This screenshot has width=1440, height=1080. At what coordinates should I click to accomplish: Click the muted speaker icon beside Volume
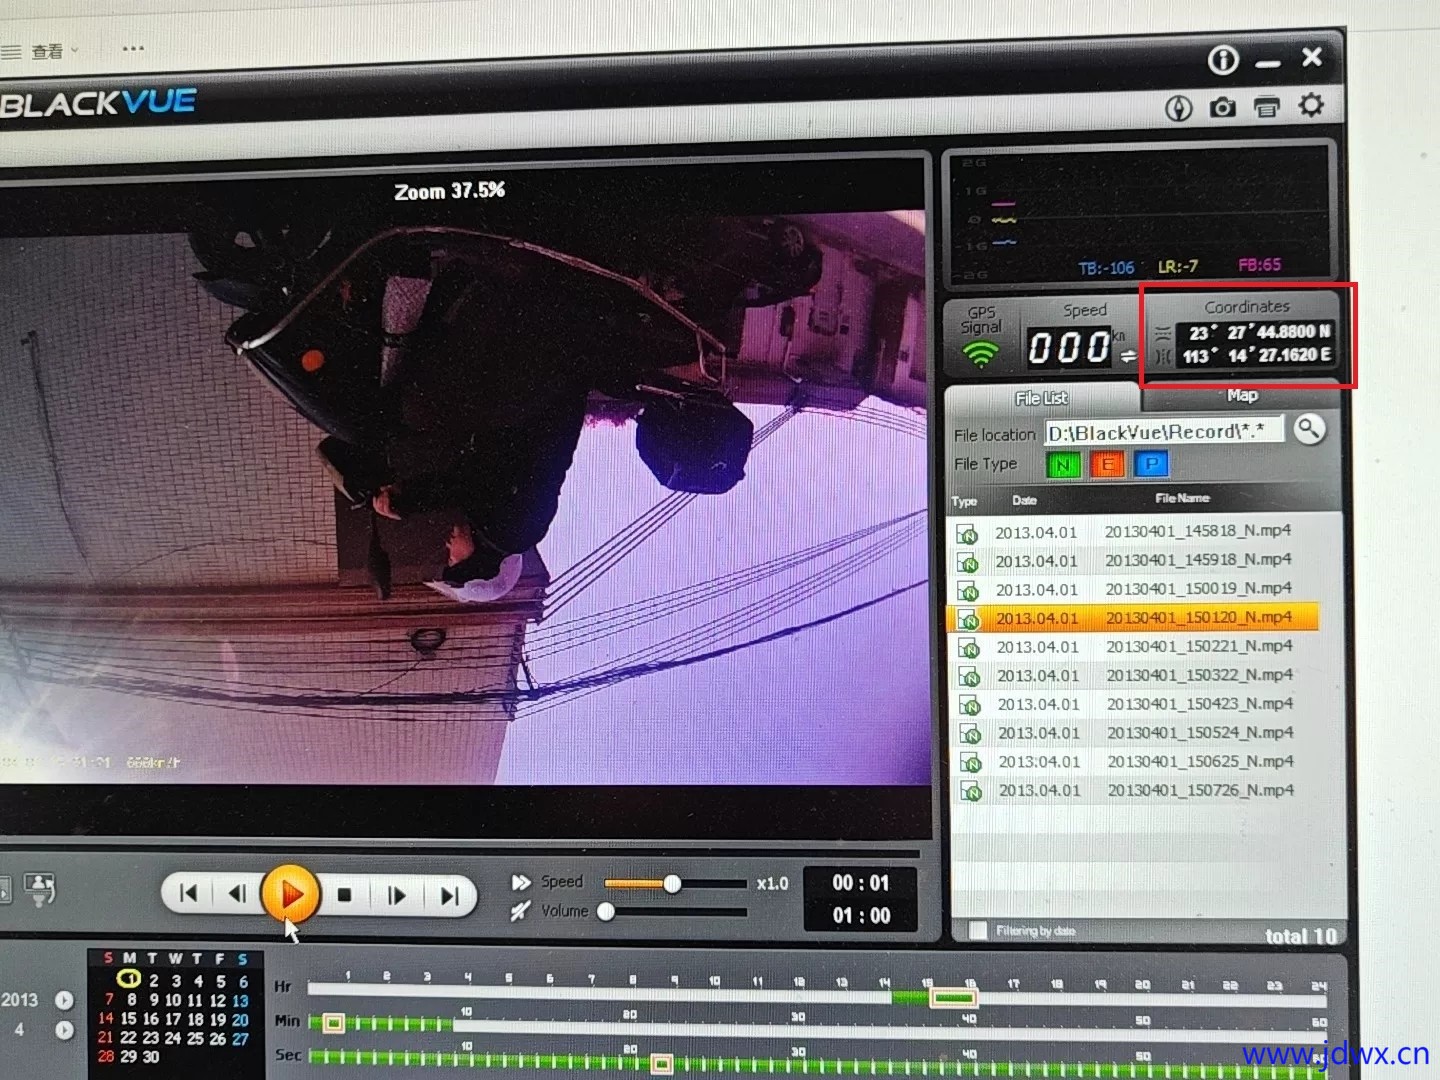tap(520, 911)
